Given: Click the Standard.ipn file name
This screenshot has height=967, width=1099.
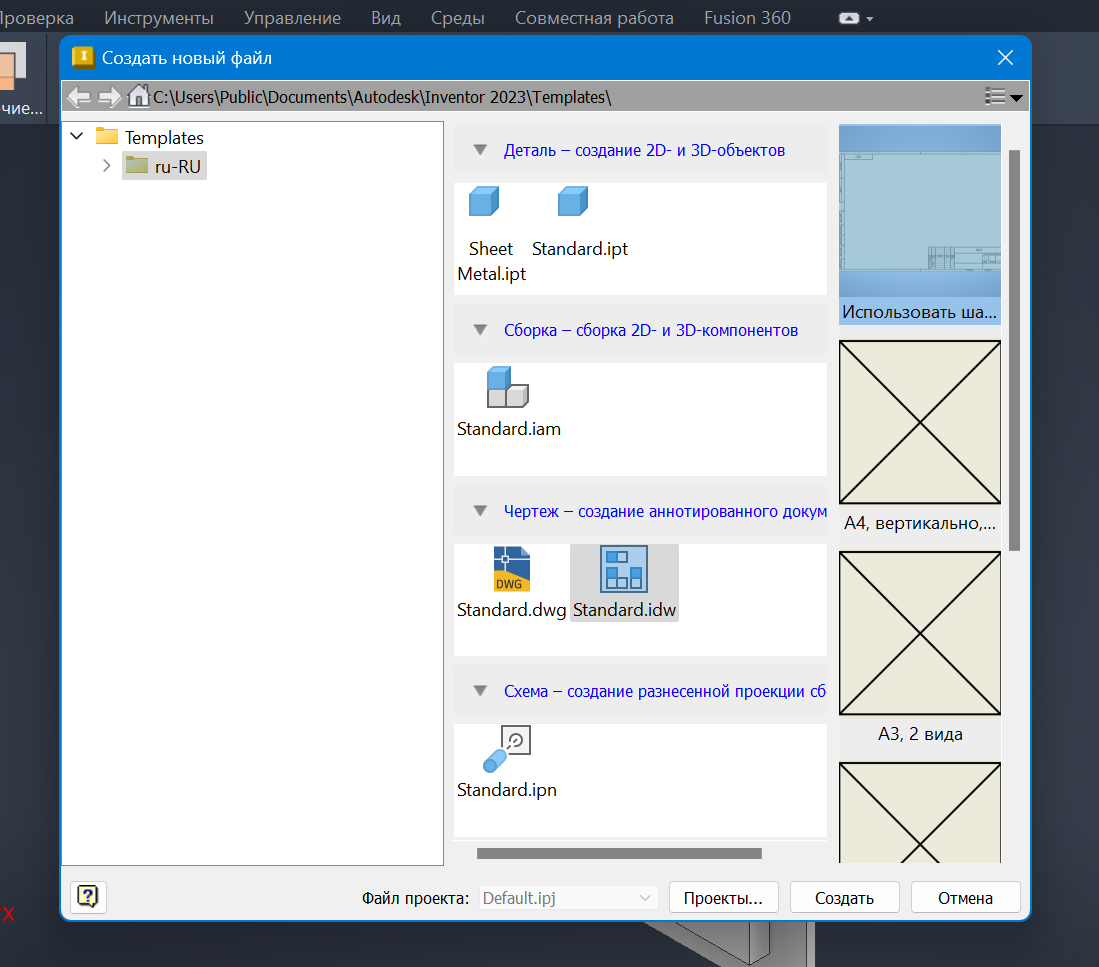Looking at the screenshot, I should [507, 790].
